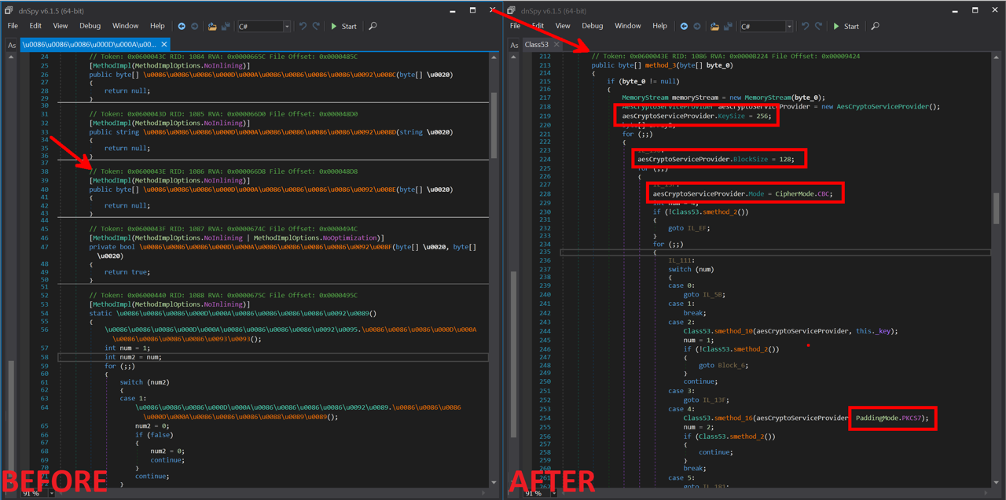Close the Class53 tab
The image size is (1006, 500).
click(x=558, y=45)
